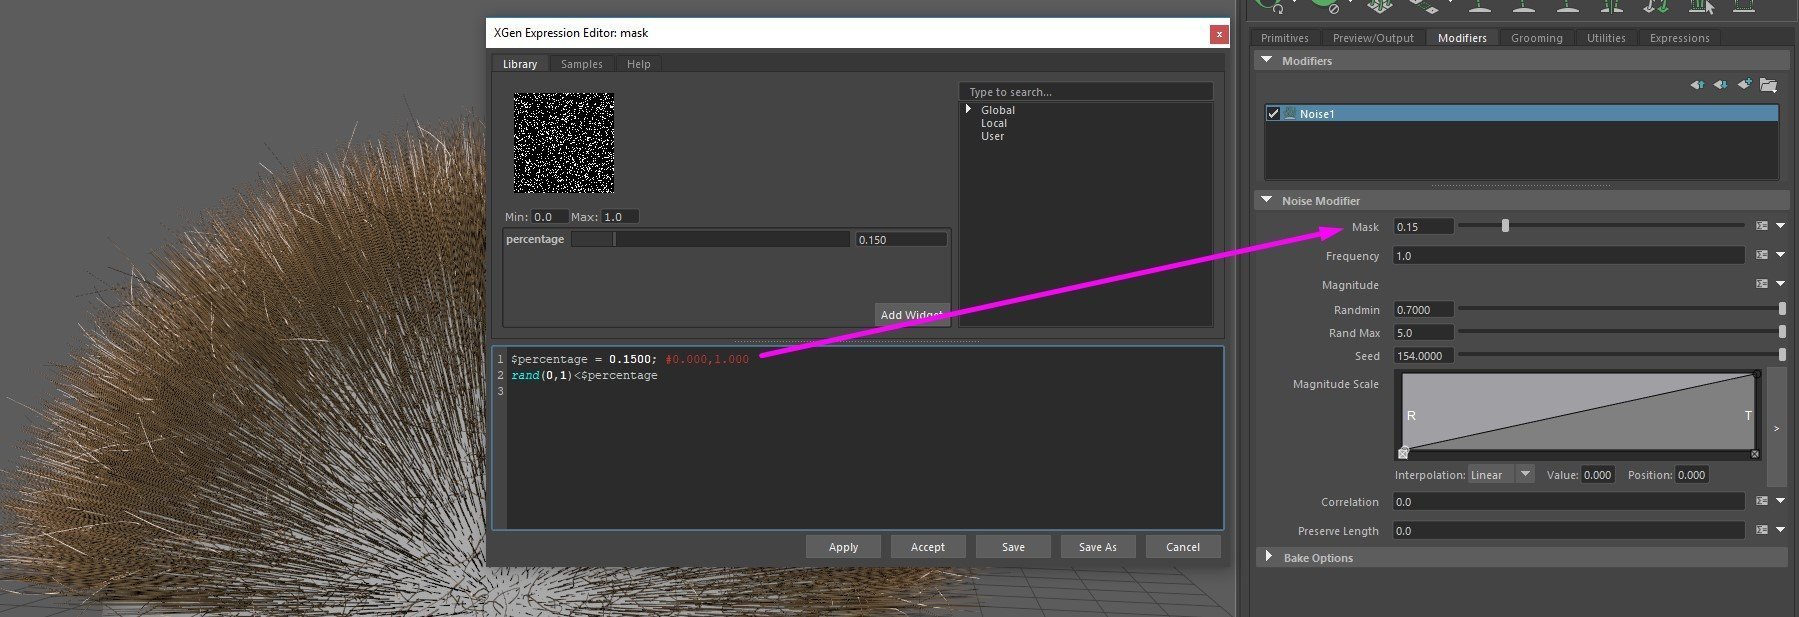Collapse the Noise Modifier section
Viewport: 1799px width, 617px height.
(x=1267, y=200)
